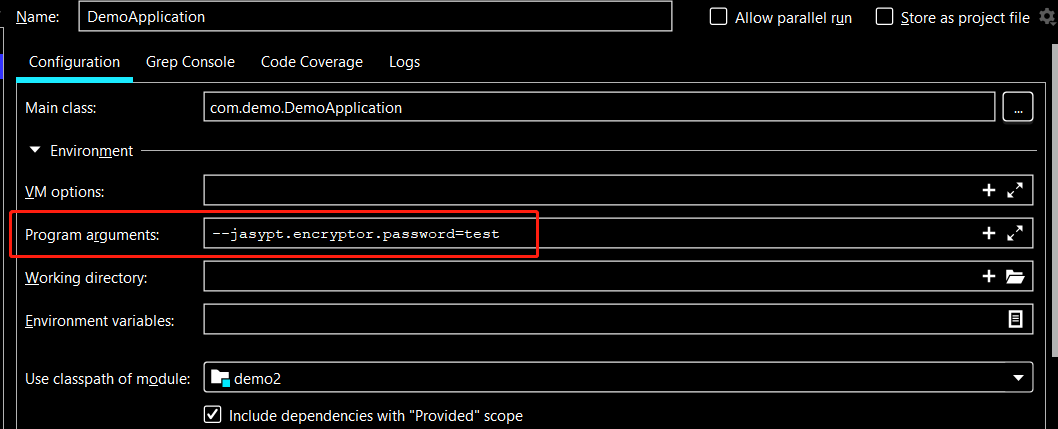Click inside the Environment variables field
The height and width of the screenshot is (429, 1058).
point(600,320)
